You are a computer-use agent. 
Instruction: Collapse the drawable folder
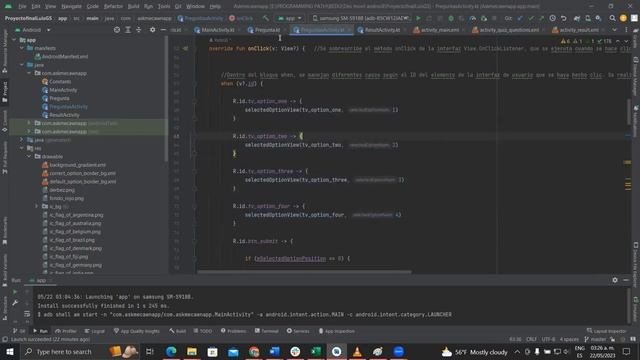[x=29, y=156]
